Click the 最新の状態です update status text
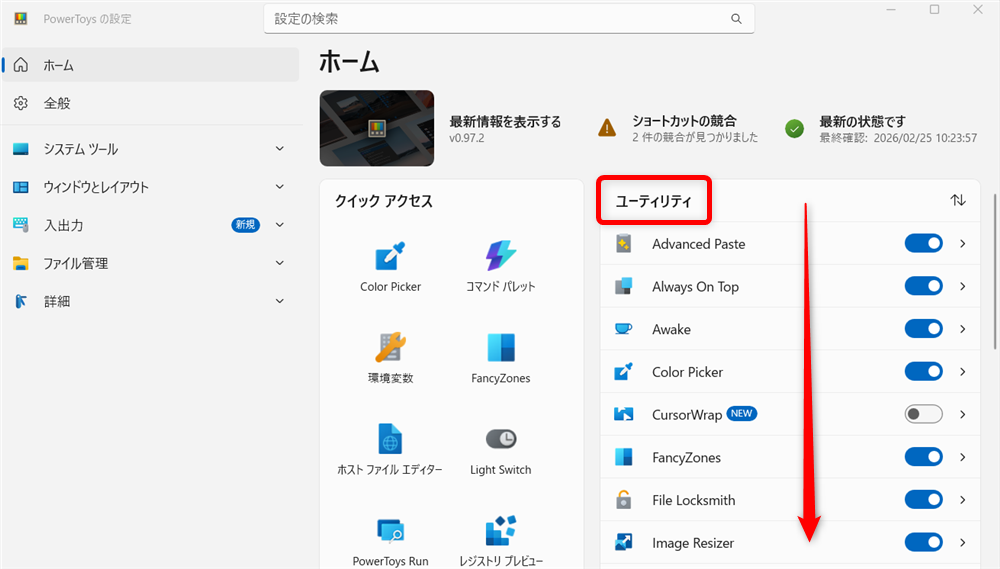 [862, 121]
